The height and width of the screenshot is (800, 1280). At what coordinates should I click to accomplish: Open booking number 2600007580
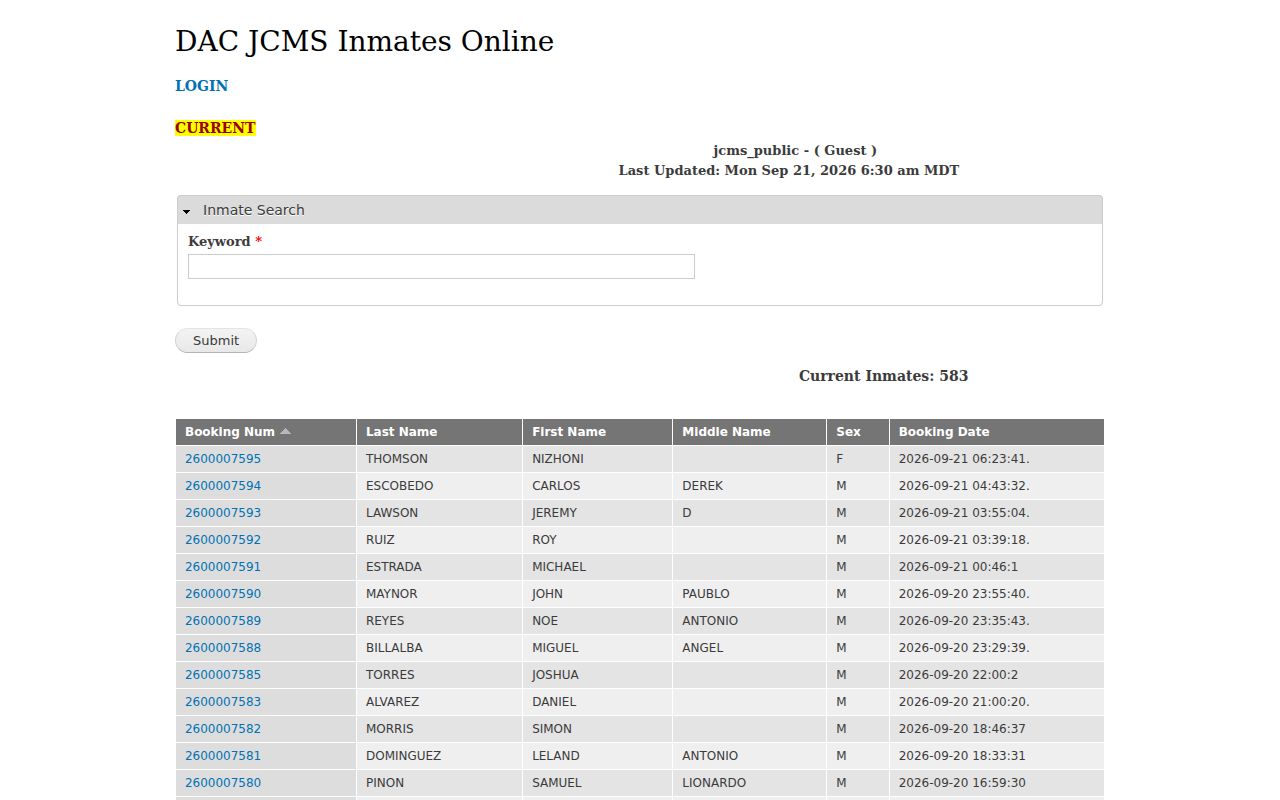(x=223, y=783)
